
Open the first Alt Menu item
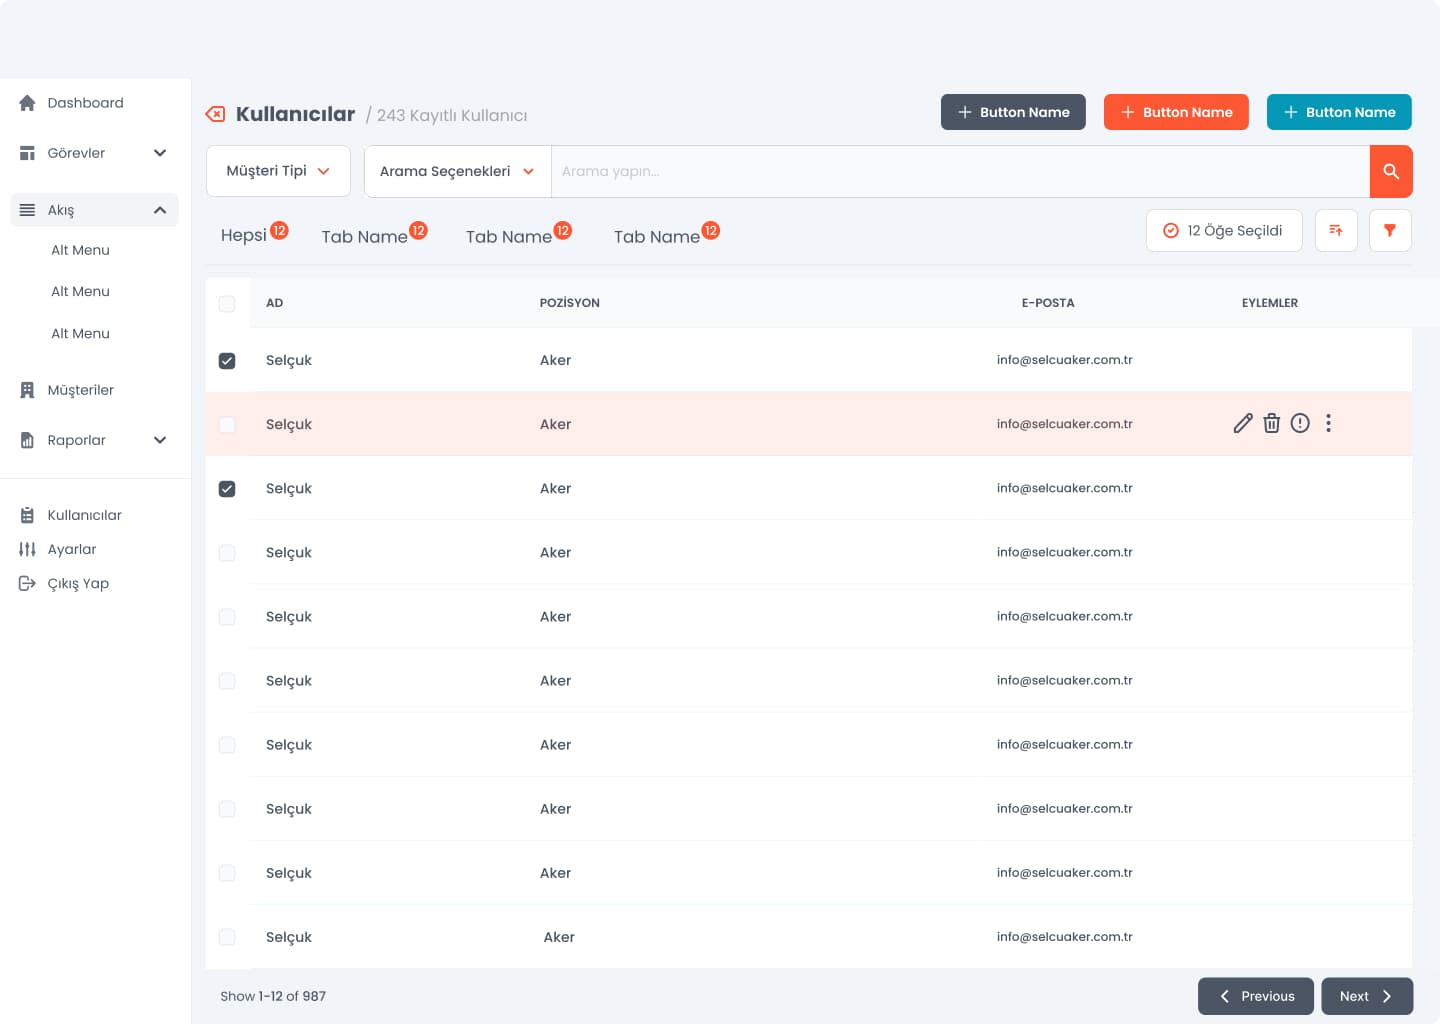pos(80,250)
